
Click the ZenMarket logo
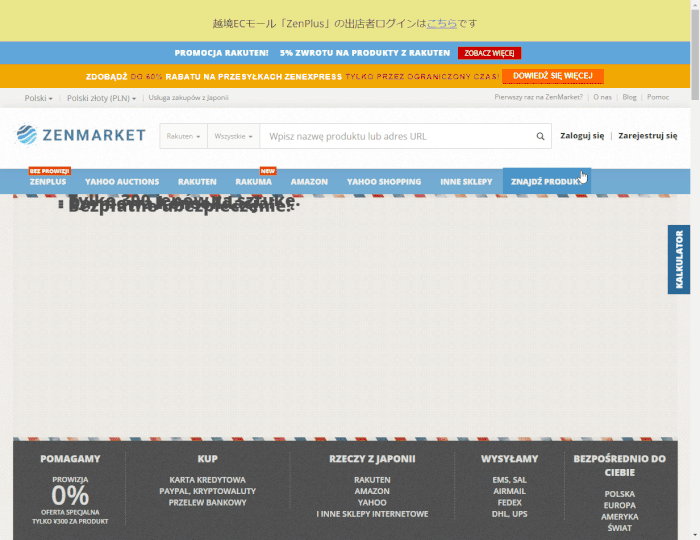pyautogui.click(x=81, y=135)
